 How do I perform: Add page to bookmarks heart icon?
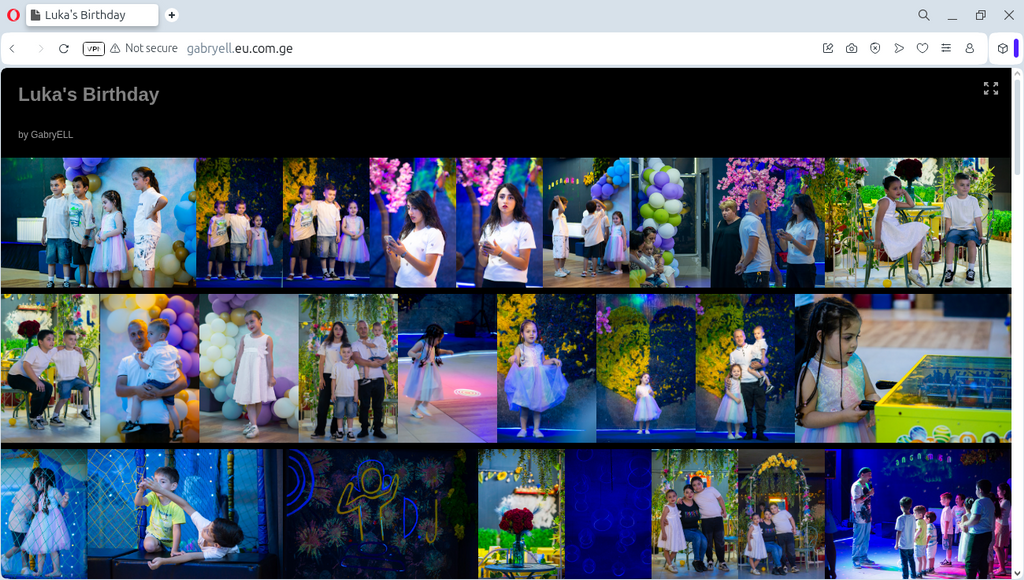[x=922, y=48]
